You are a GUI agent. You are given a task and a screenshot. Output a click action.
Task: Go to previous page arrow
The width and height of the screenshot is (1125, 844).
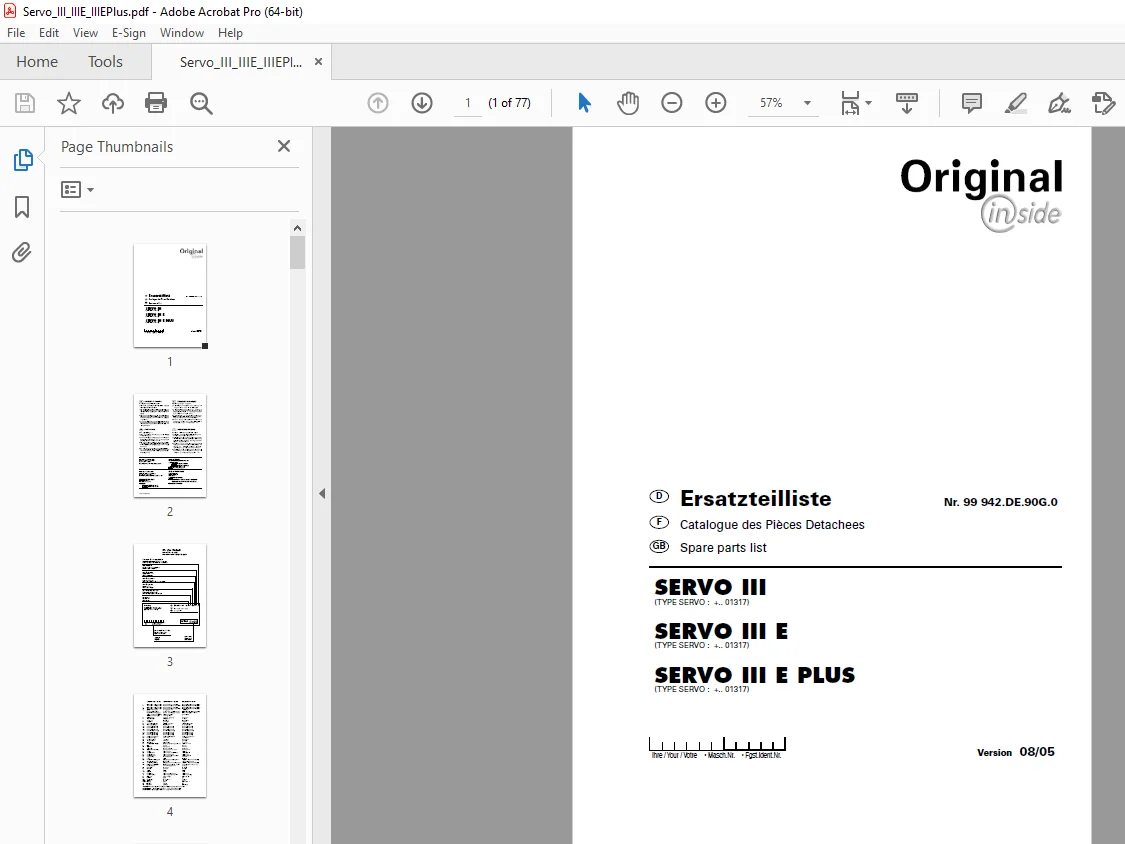coord(378,103)
